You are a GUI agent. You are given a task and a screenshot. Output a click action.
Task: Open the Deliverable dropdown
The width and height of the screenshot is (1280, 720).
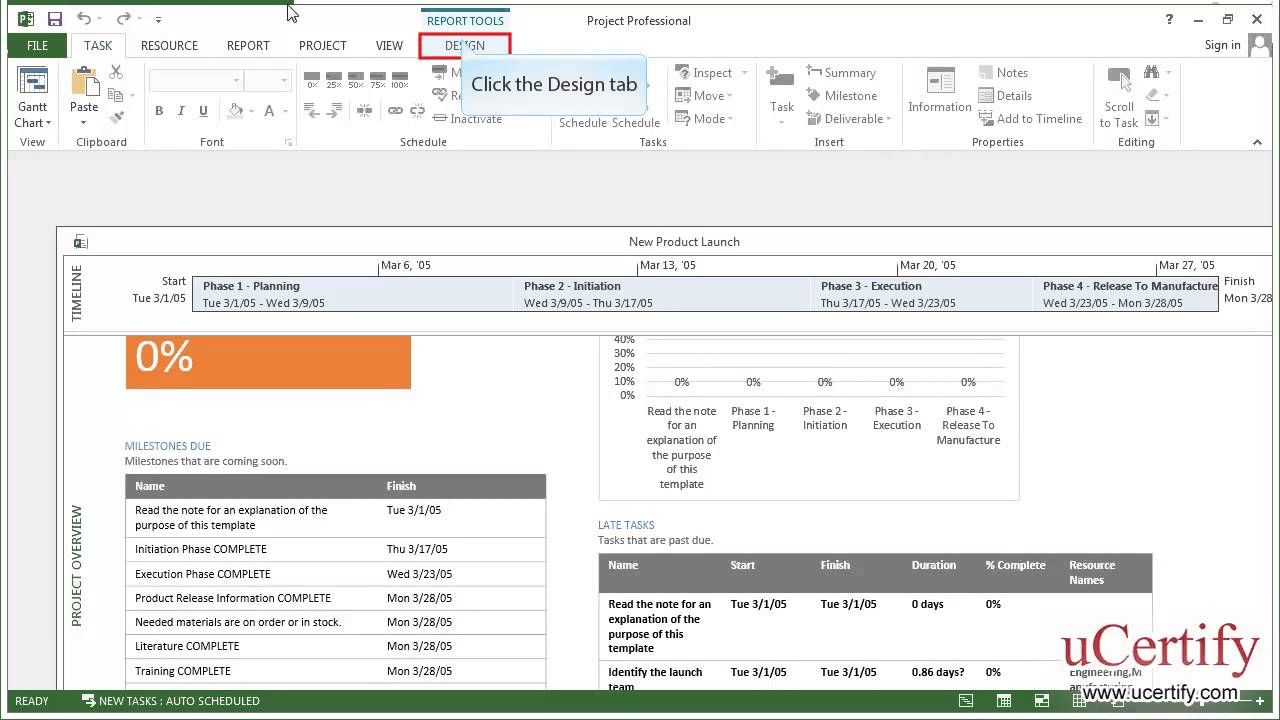coord(848,118)
